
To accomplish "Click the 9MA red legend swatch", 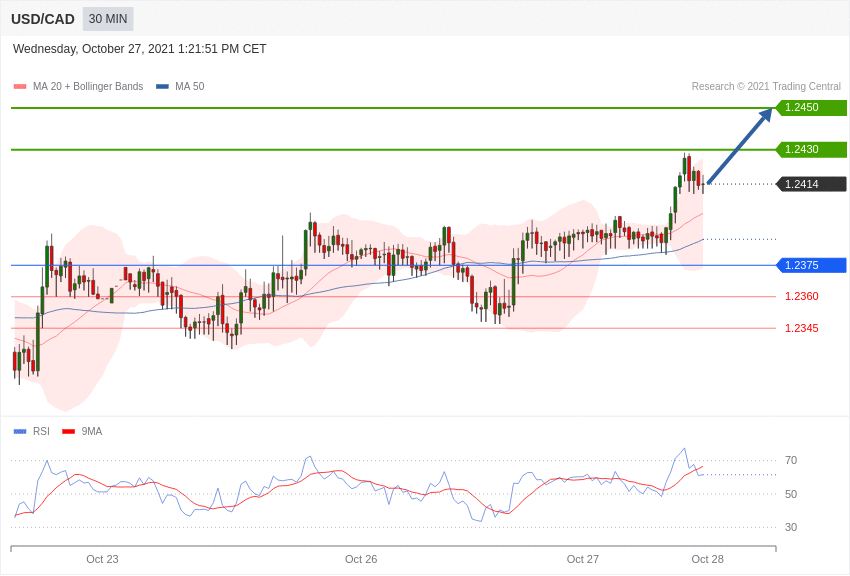I will 69,432.
